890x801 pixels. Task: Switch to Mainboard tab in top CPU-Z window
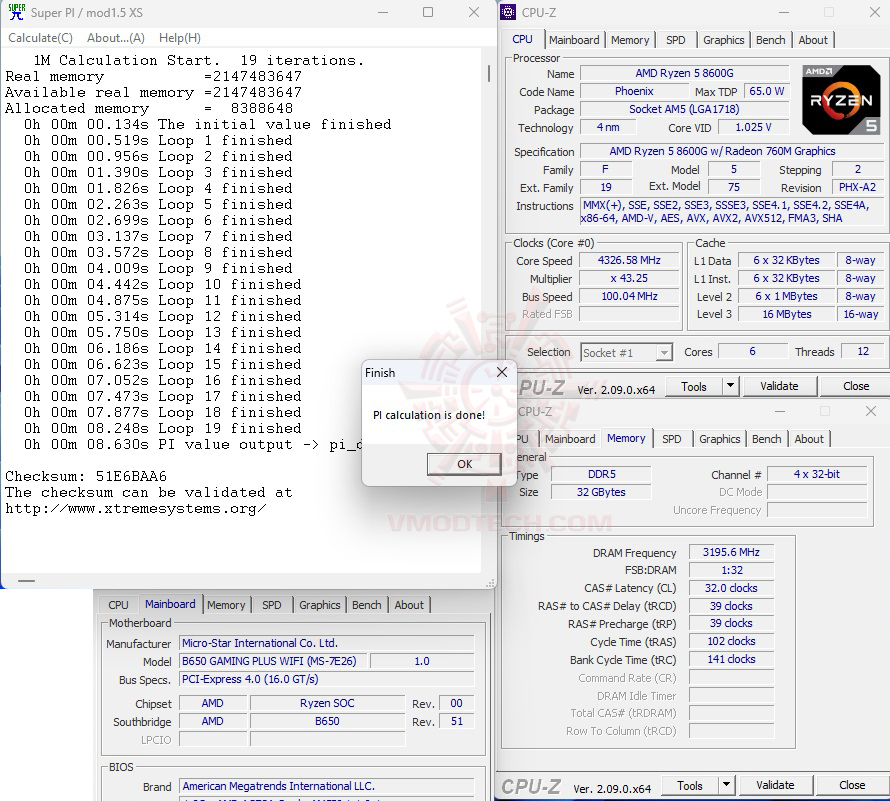(574, 40)
